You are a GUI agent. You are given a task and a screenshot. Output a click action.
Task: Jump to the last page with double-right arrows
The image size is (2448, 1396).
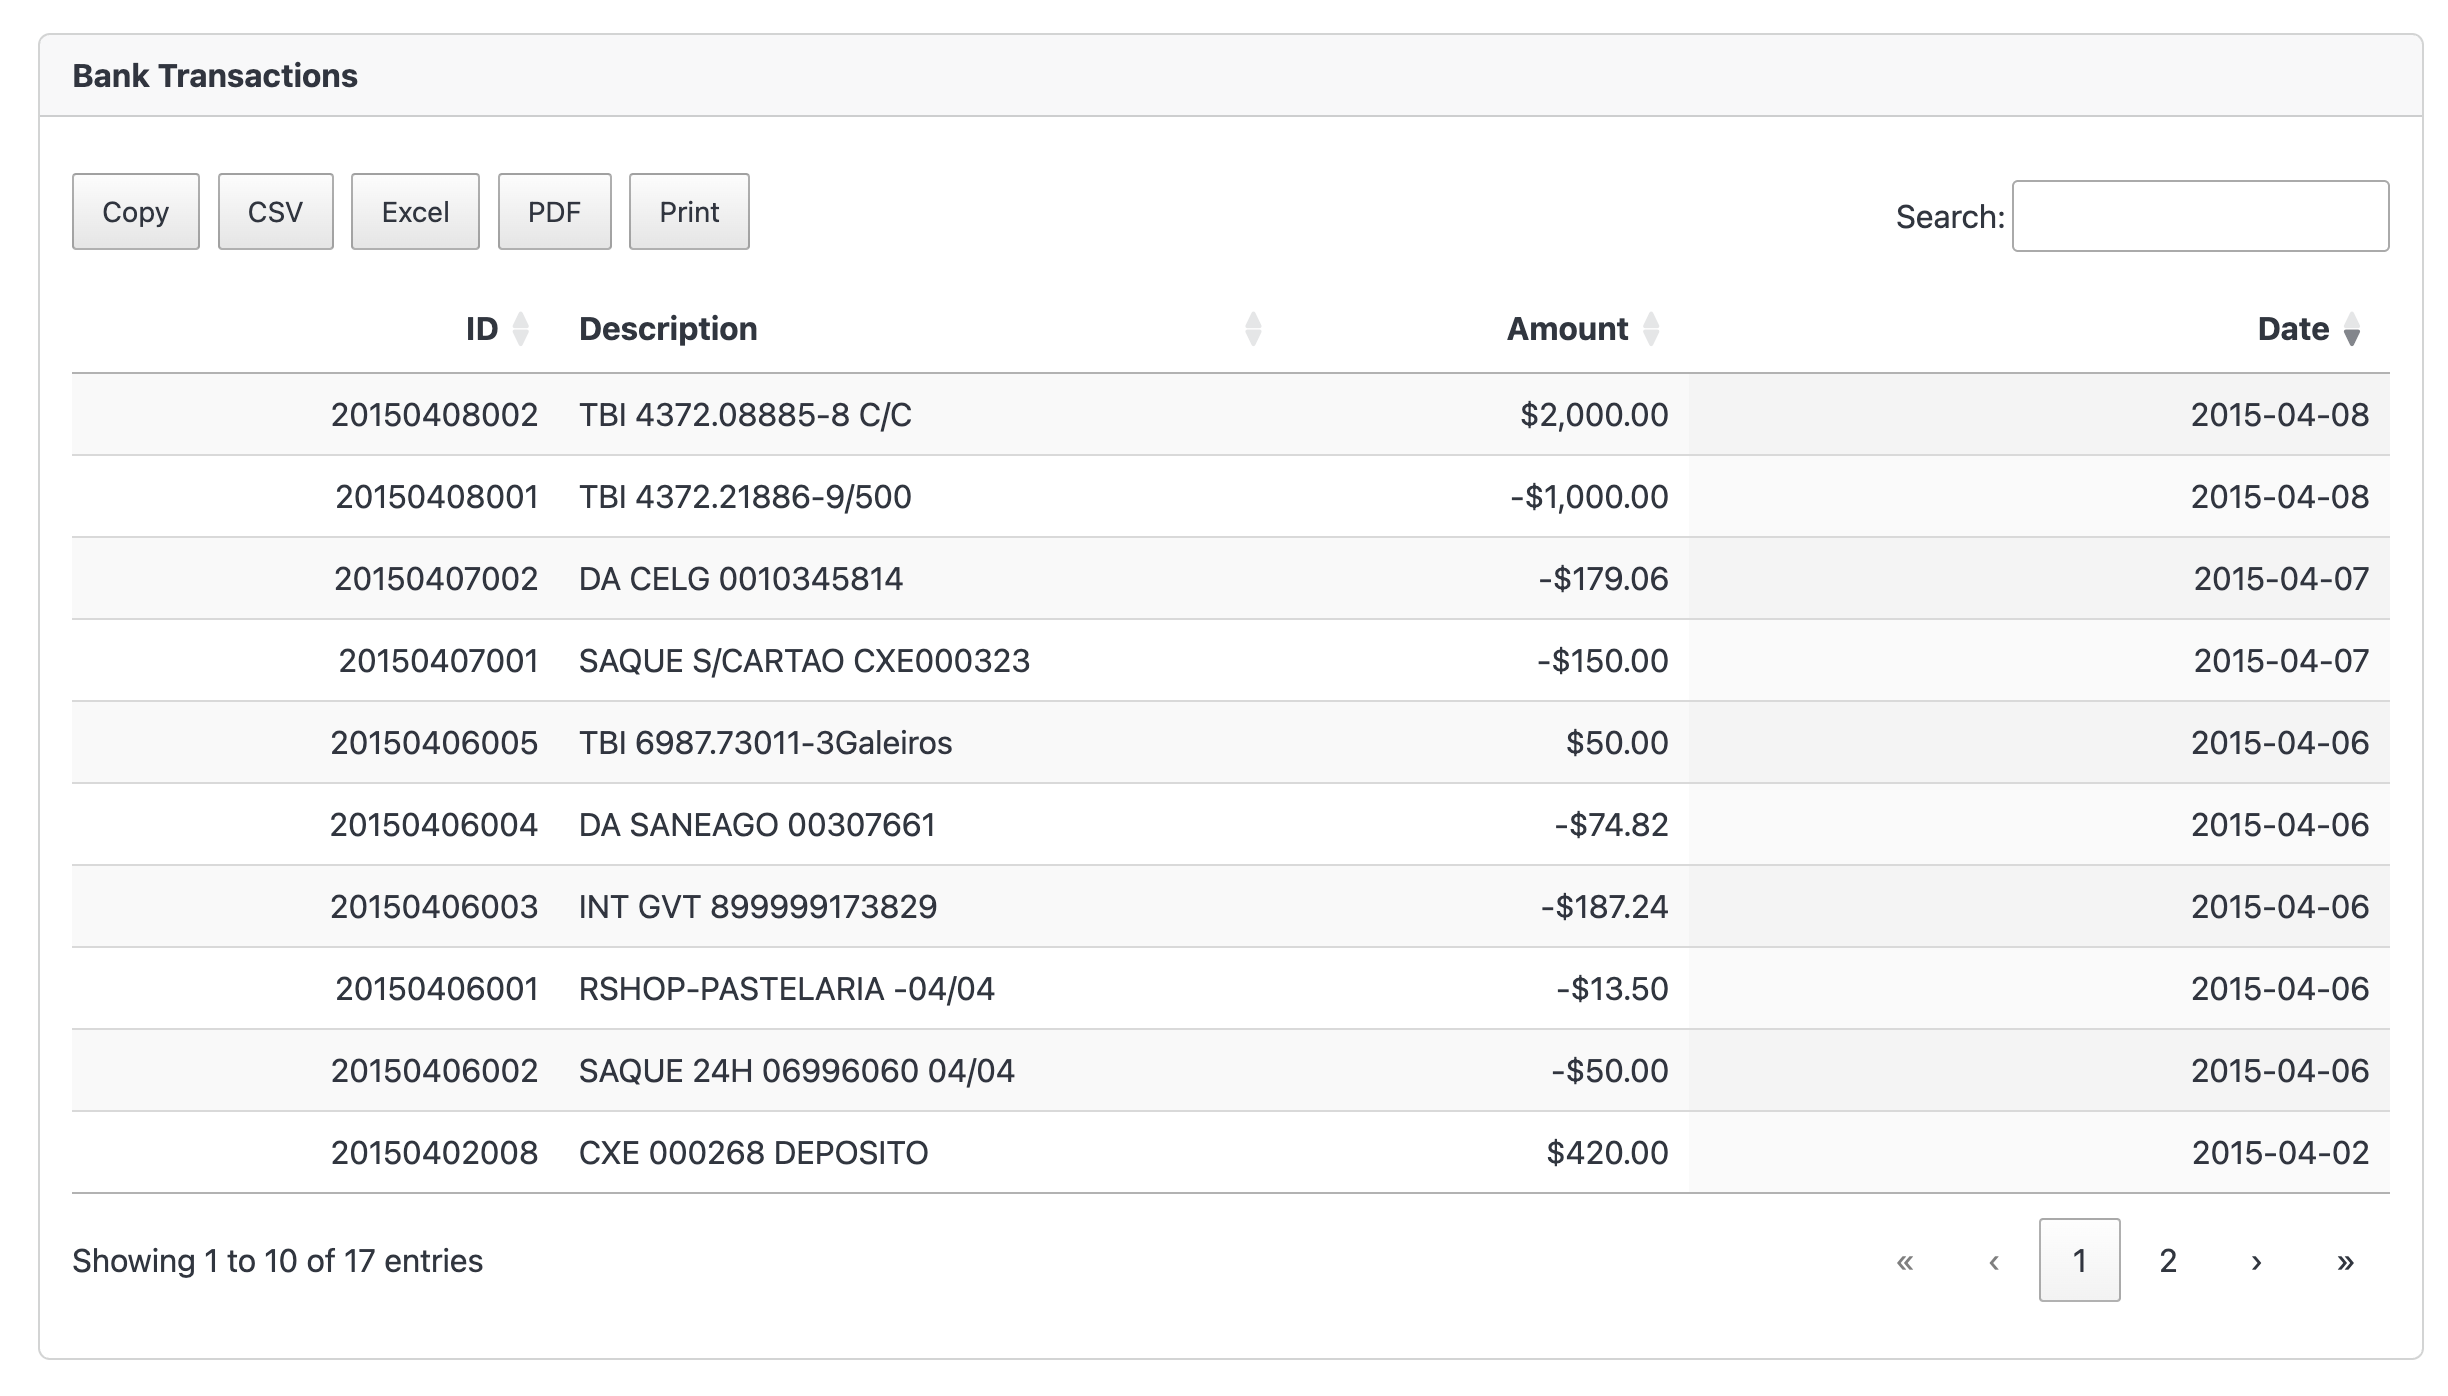click(2345, 1262)
